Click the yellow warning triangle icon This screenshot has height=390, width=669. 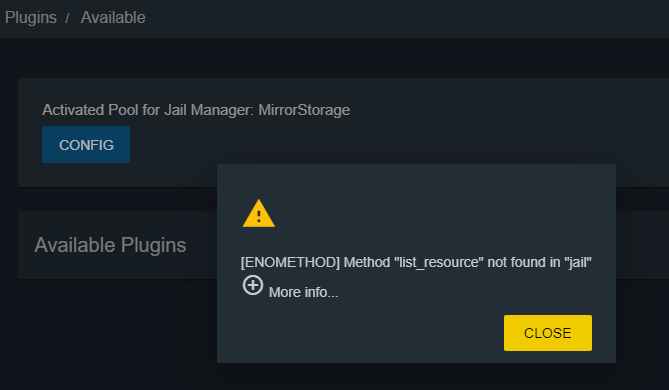[259, 213]
